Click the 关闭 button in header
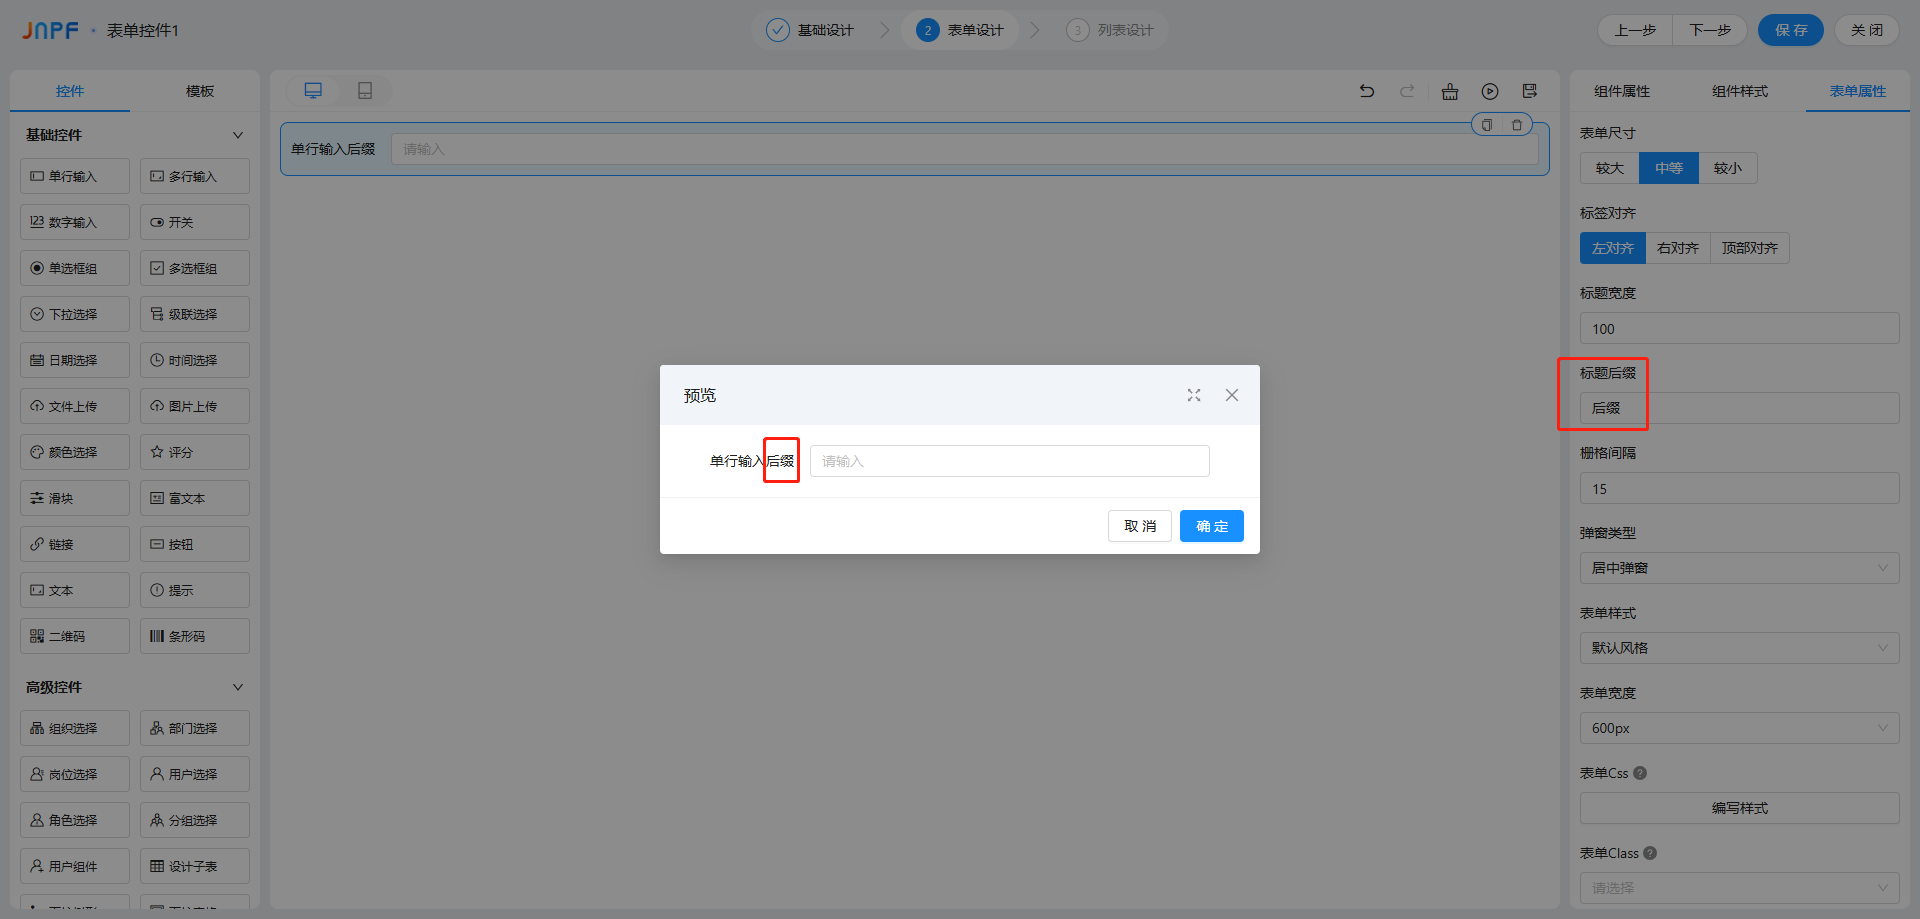Screen dimensions: 1920x919 1867,30
